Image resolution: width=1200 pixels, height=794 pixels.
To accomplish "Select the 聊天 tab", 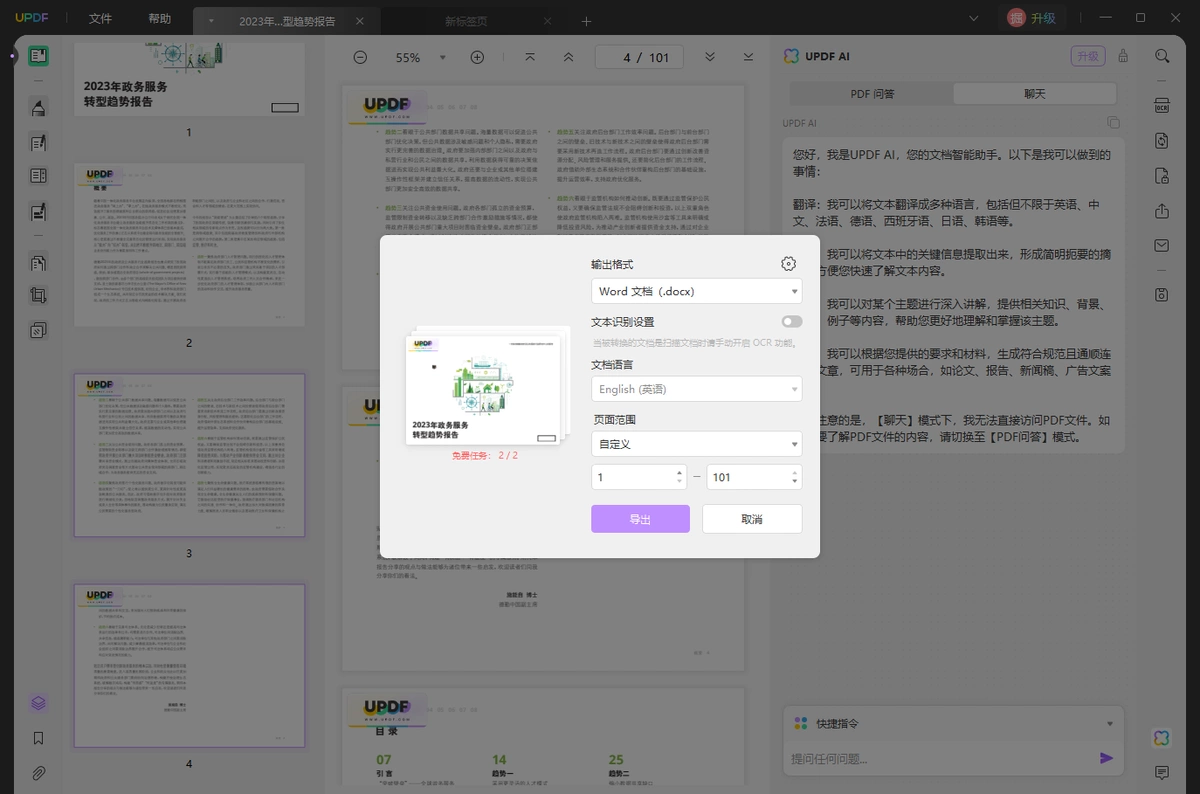I will pyautogui.click(x=1034, y=93).
